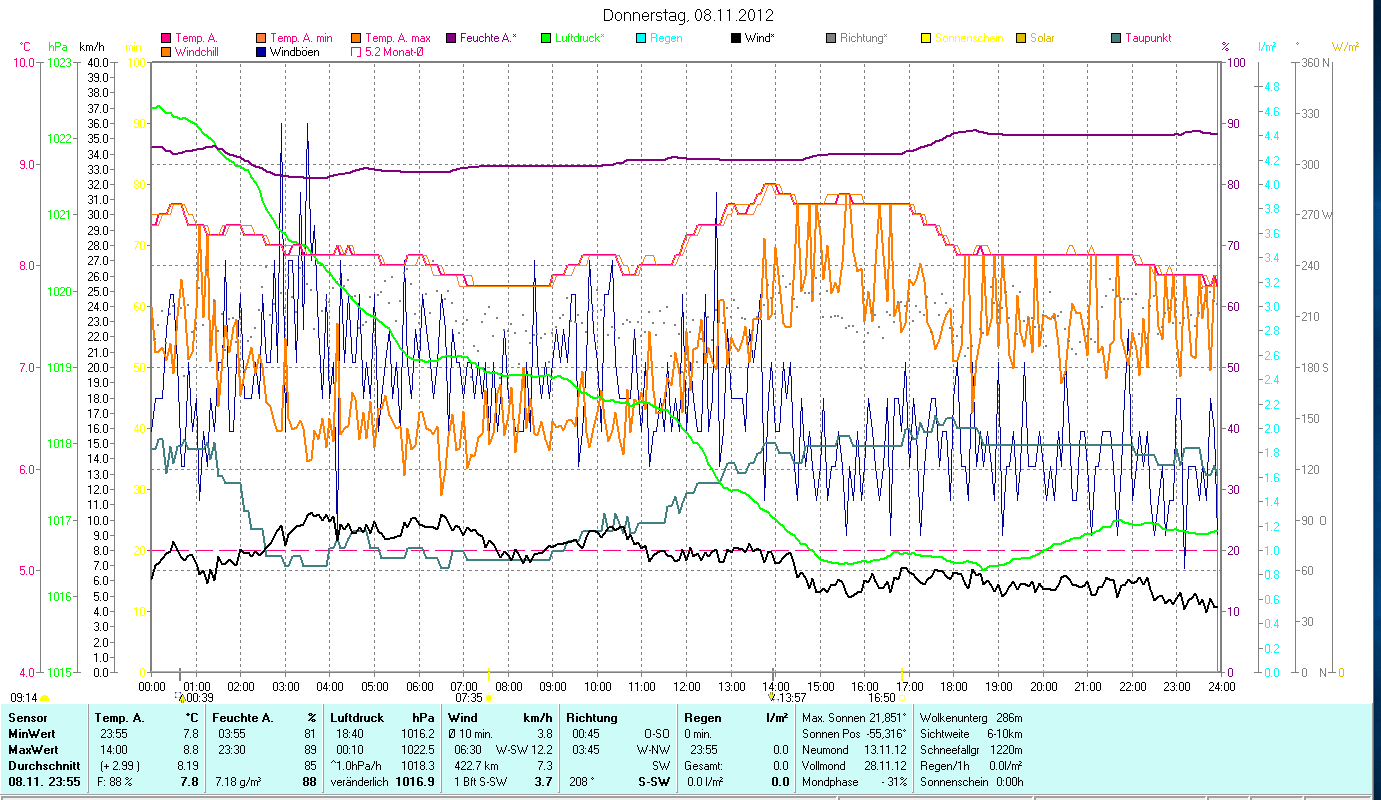Image resolution: width=1381 pixels, height=800 pixels.
Task: Click the Solar legend square
Action: point(1021,38)
